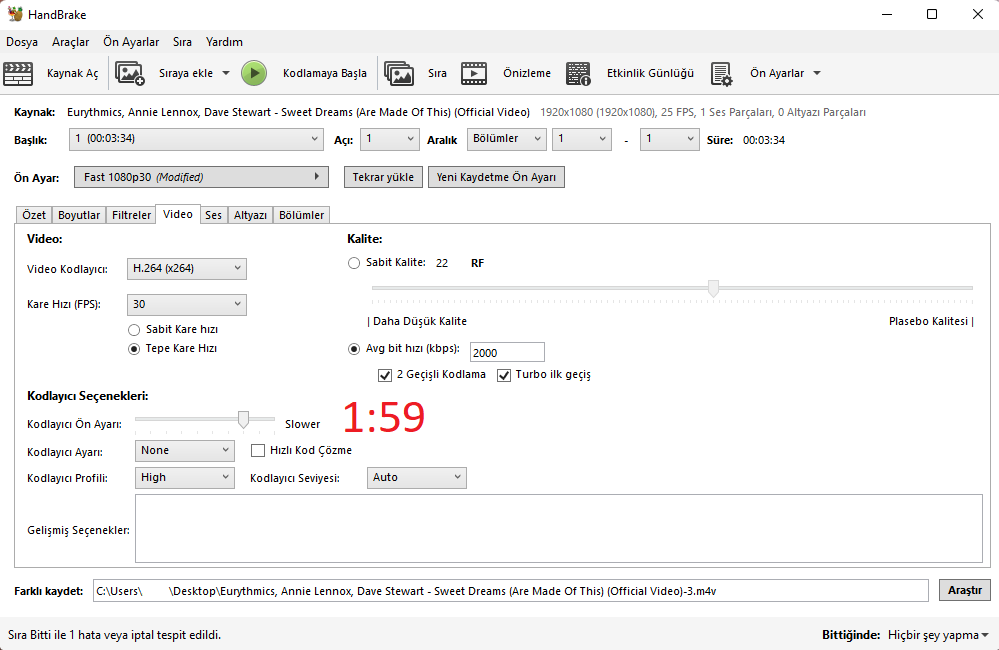Open the Kodlayıcı Ayarı None dropdown
Viewport: 999px width, 650px height.
pos(185,451)
